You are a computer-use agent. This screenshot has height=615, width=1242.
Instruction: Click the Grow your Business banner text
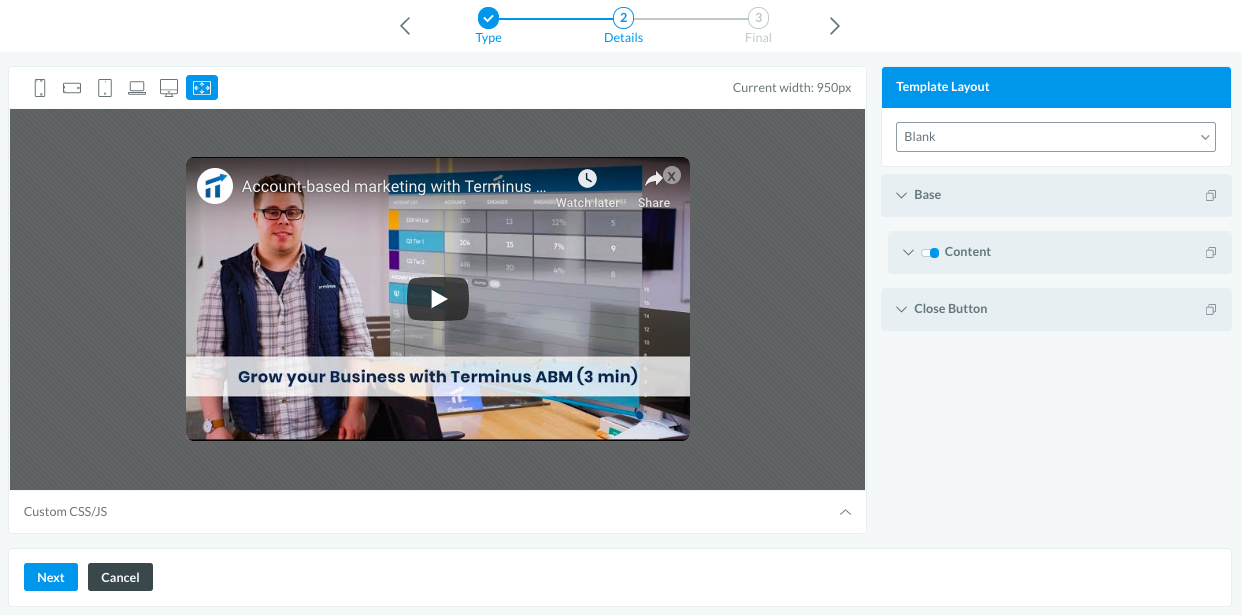point(438,377)
